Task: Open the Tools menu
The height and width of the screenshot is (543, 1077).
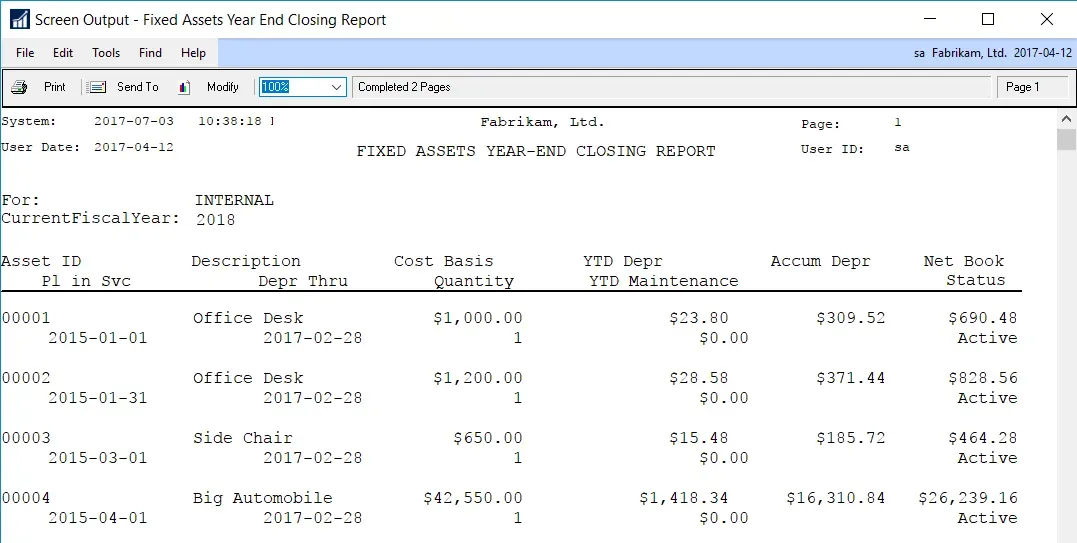Action: pos(106,53)
